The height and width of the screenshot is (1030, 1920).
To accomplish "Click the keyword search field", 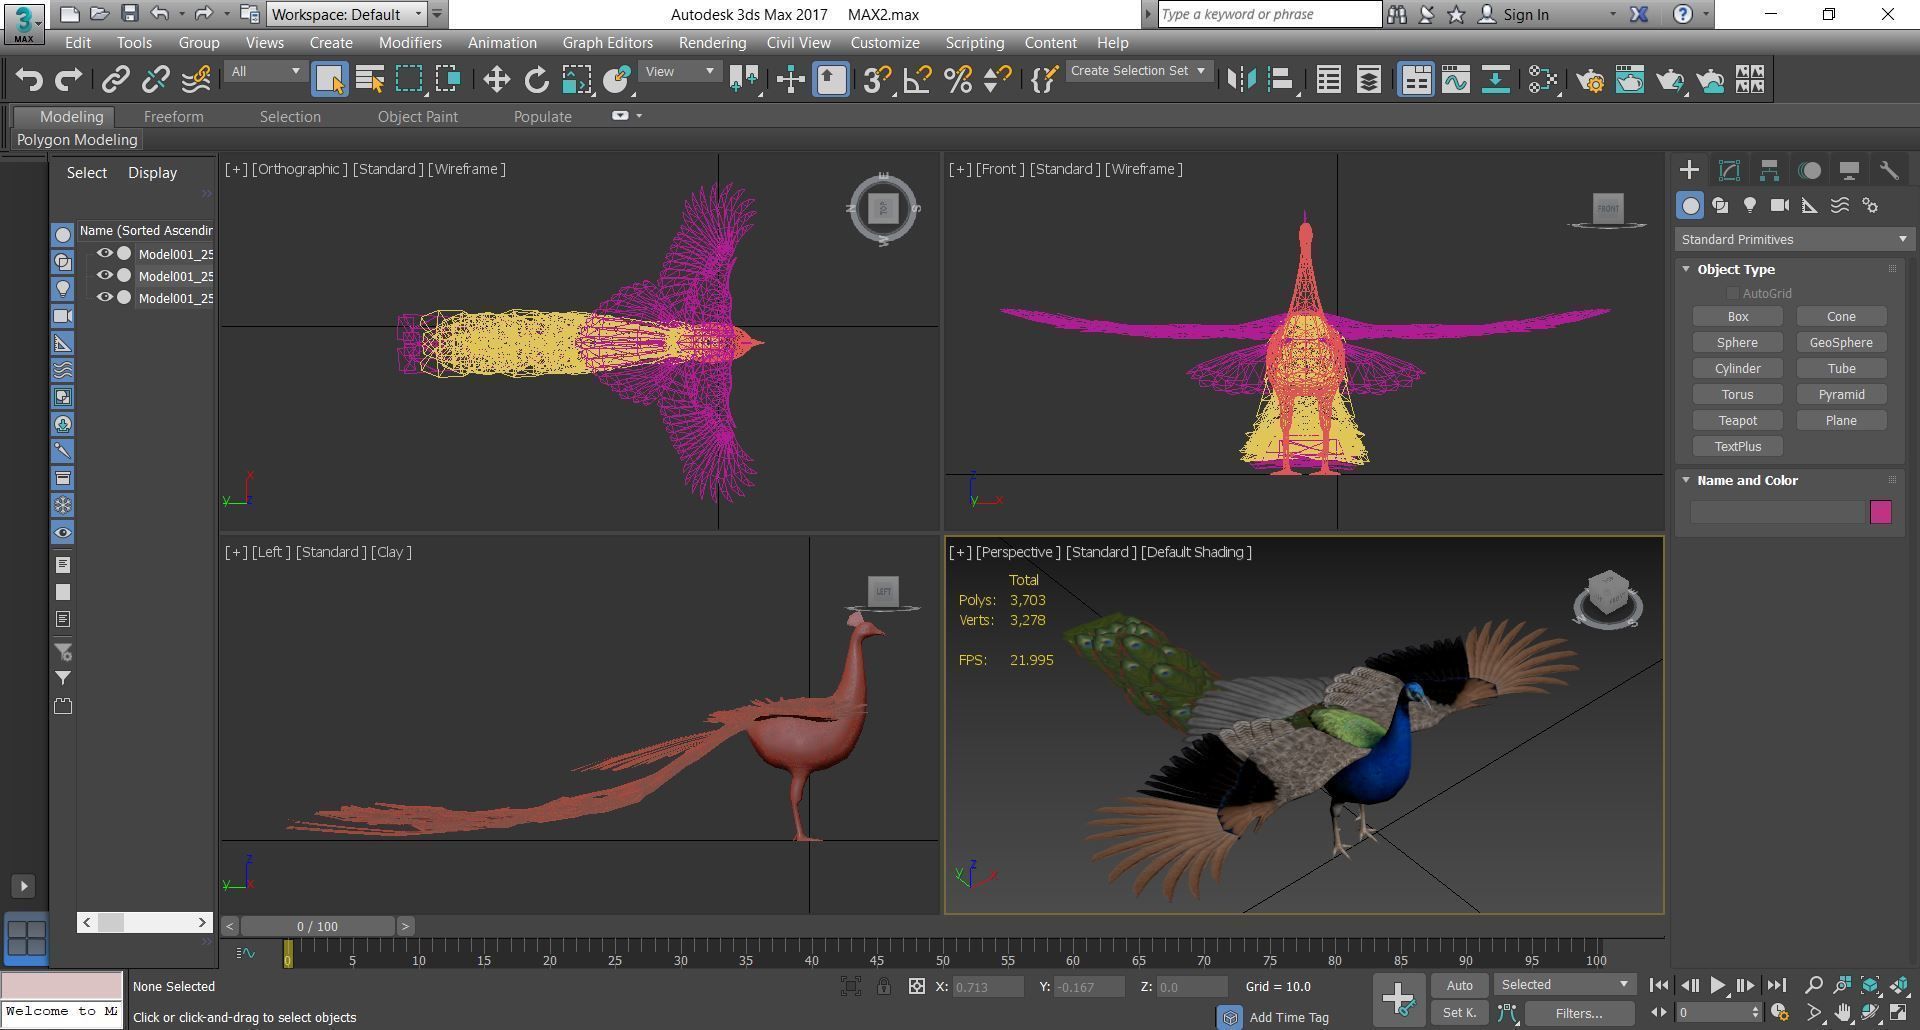I will [1270, 14].
